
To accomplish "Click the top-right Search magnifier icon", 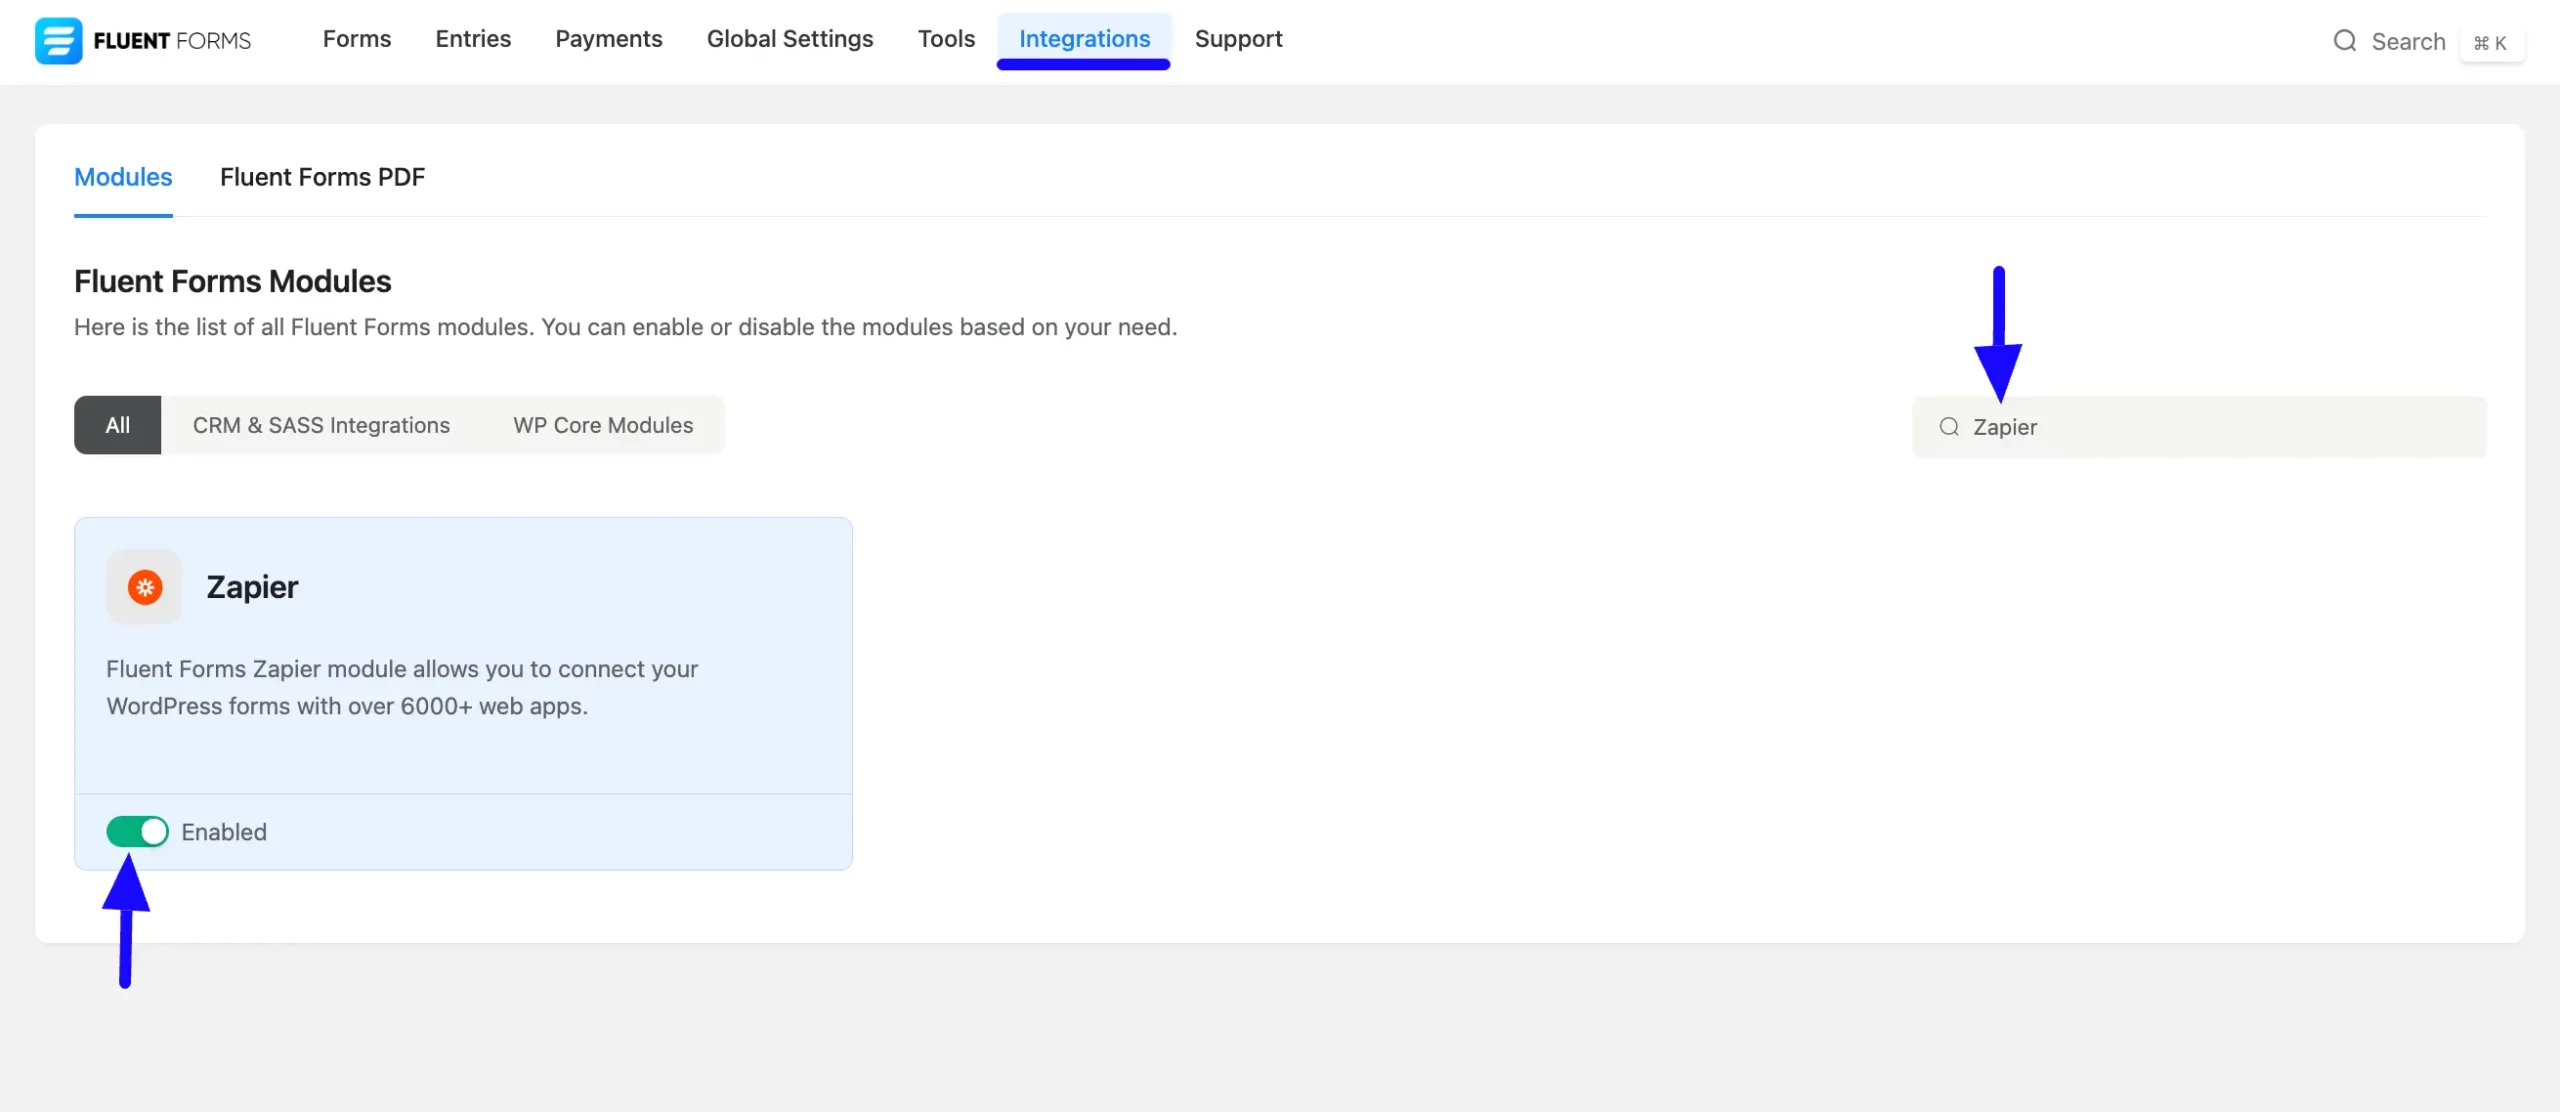I will pos(2345,41).
